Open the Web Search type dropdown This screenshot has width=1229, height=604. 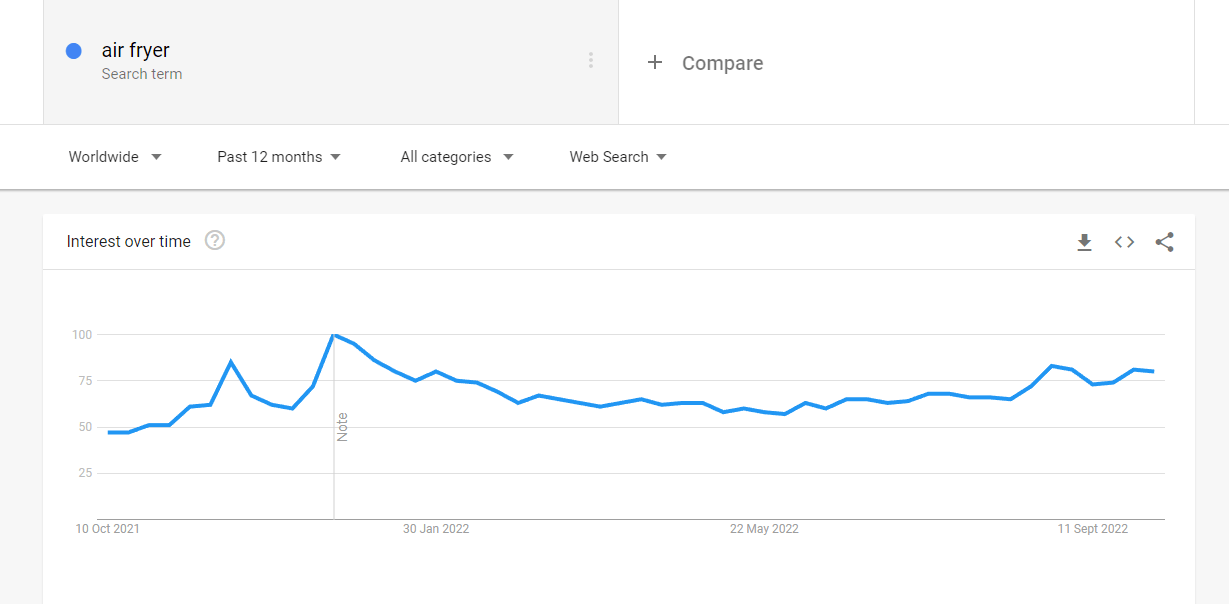(618, 157)
